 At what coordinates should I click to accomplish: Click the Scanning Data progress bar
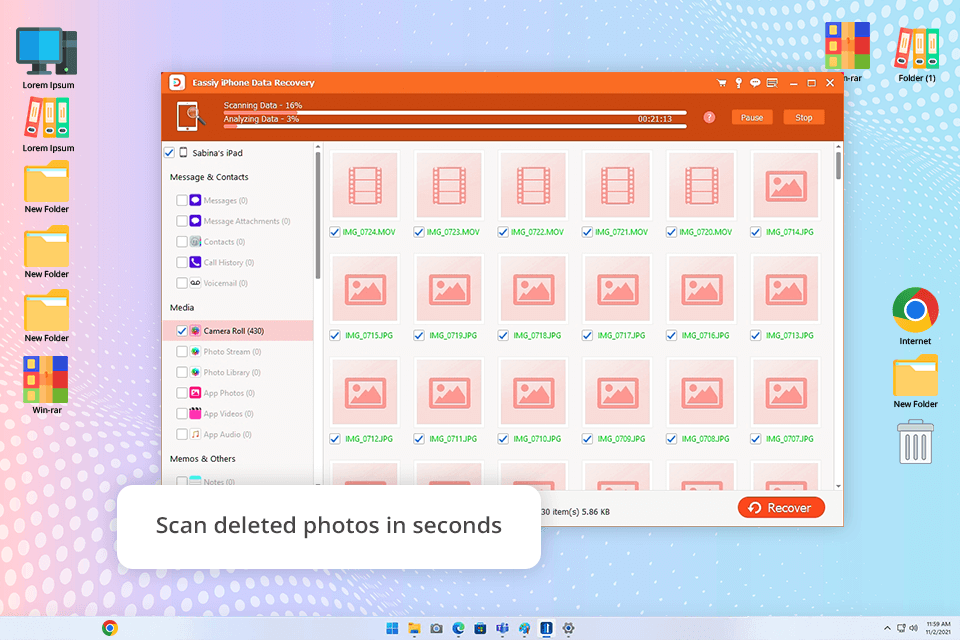click(454, 113)
